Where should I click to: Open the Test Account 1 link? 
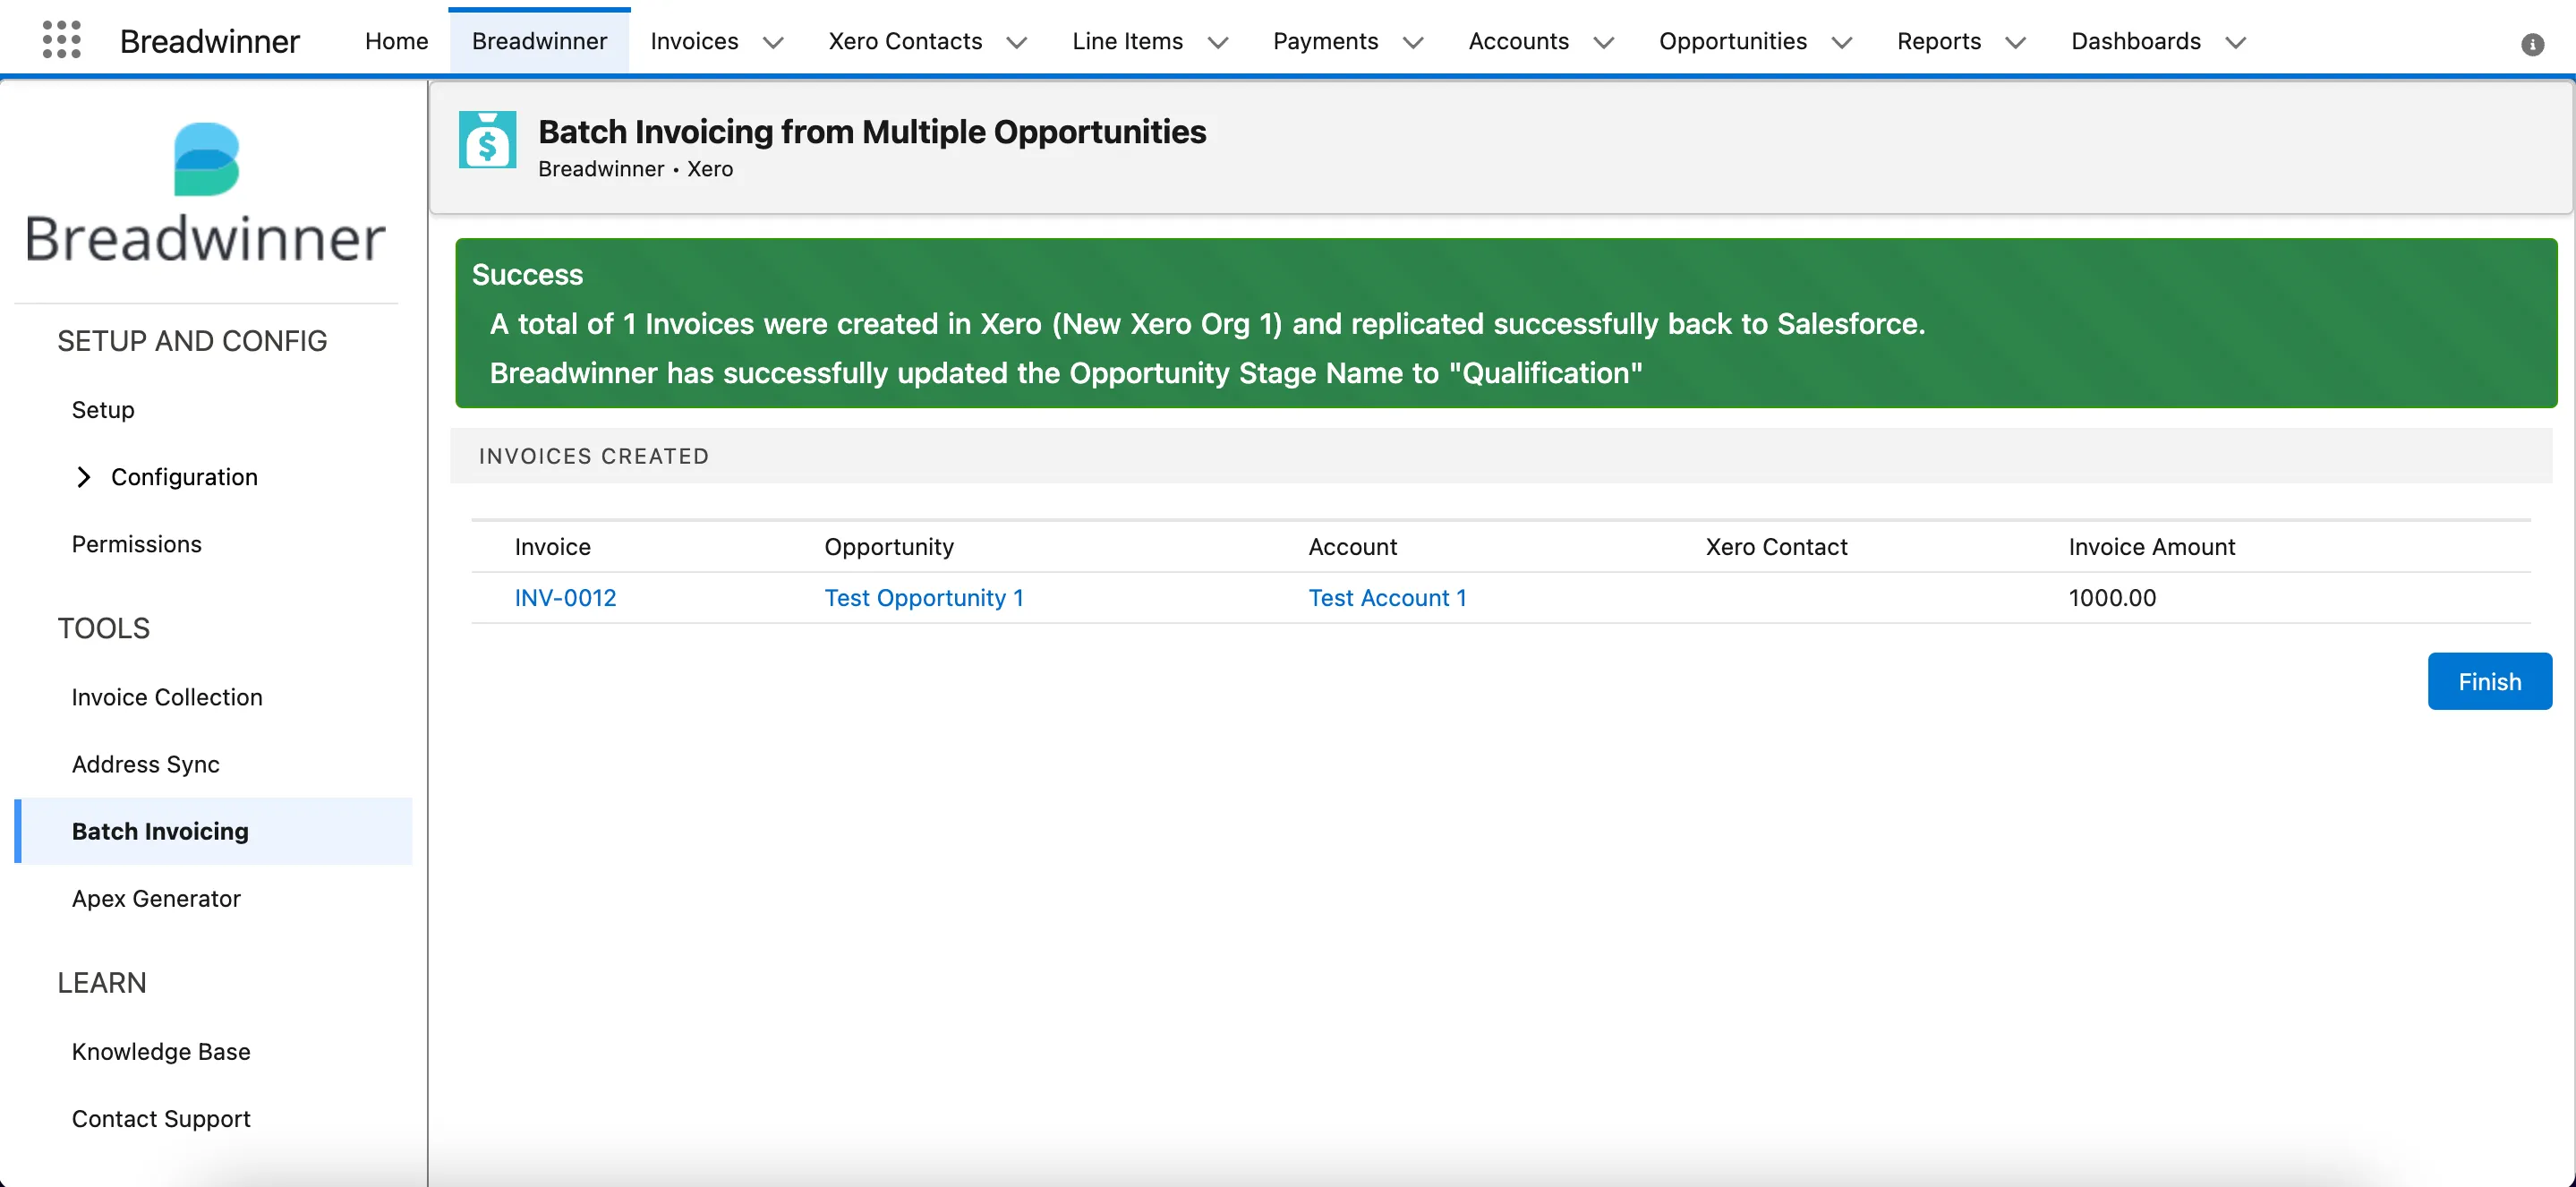(x=1387, y=597)
